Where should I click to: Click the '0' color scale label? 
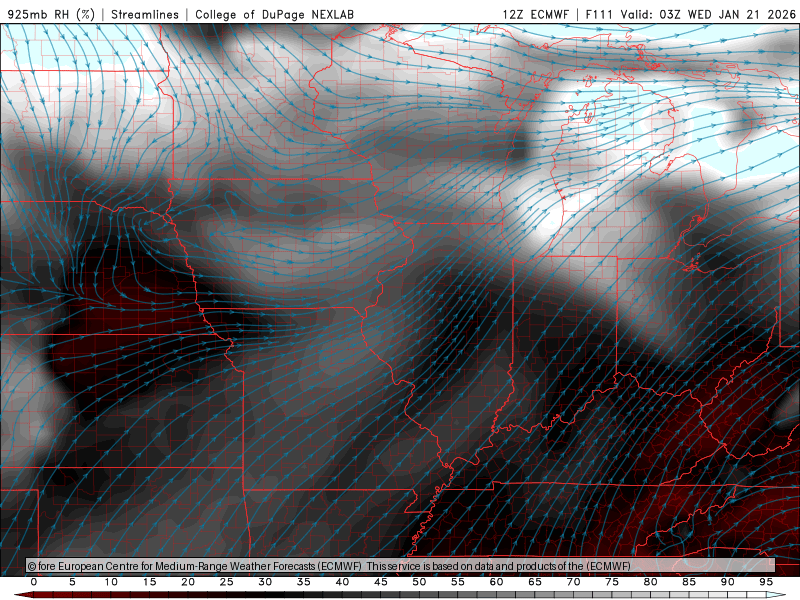click(34, 582)
